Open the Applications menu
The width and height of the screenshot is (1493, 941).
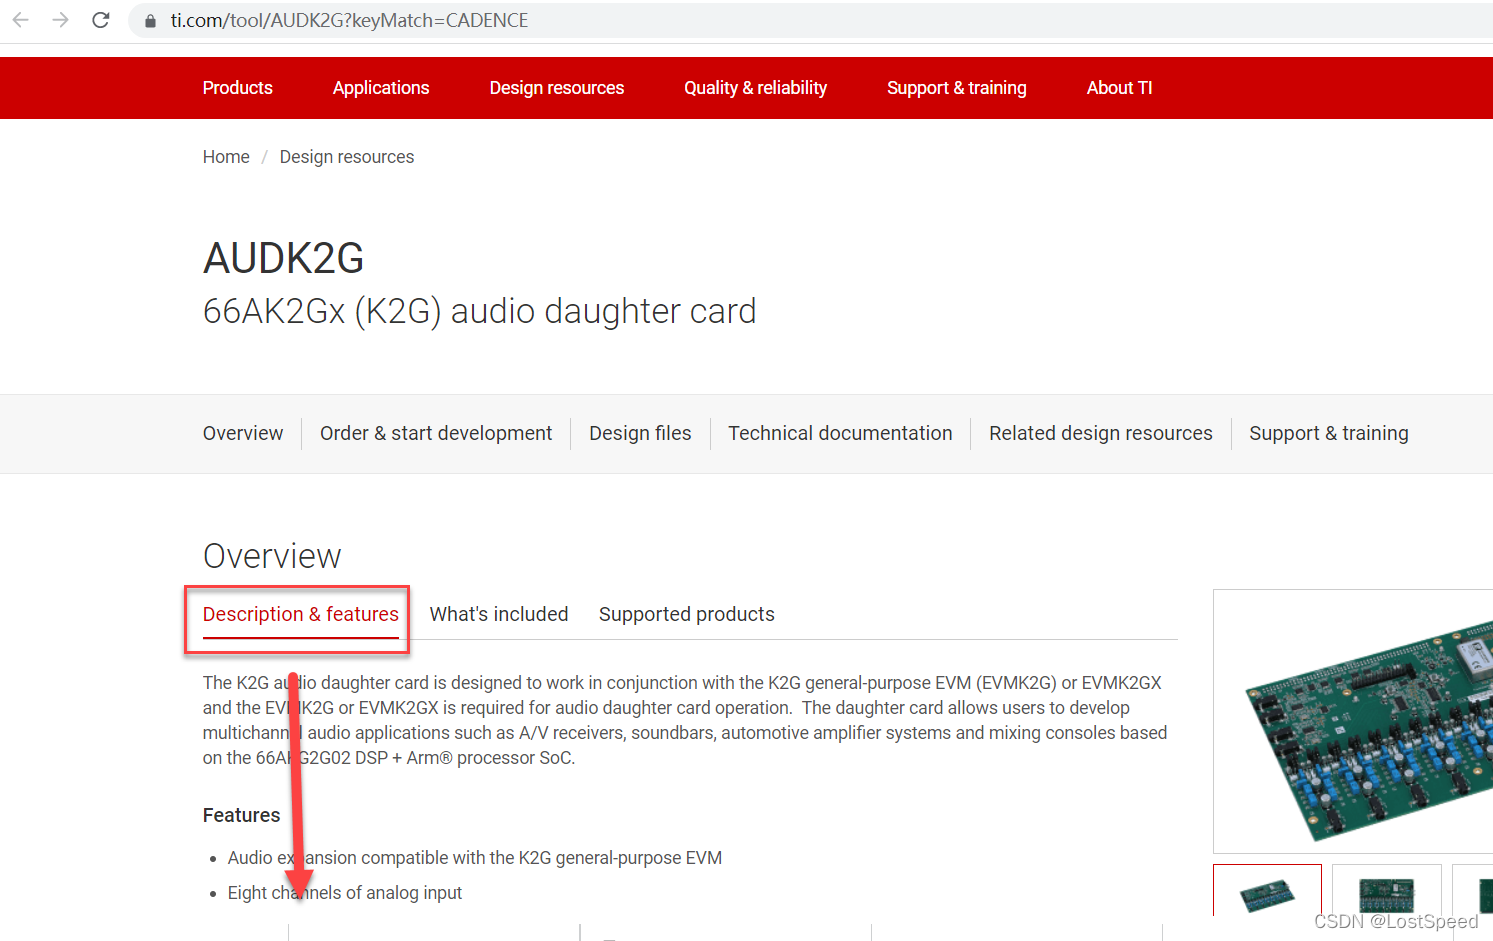pyautogui.click(x=381, y=88)
